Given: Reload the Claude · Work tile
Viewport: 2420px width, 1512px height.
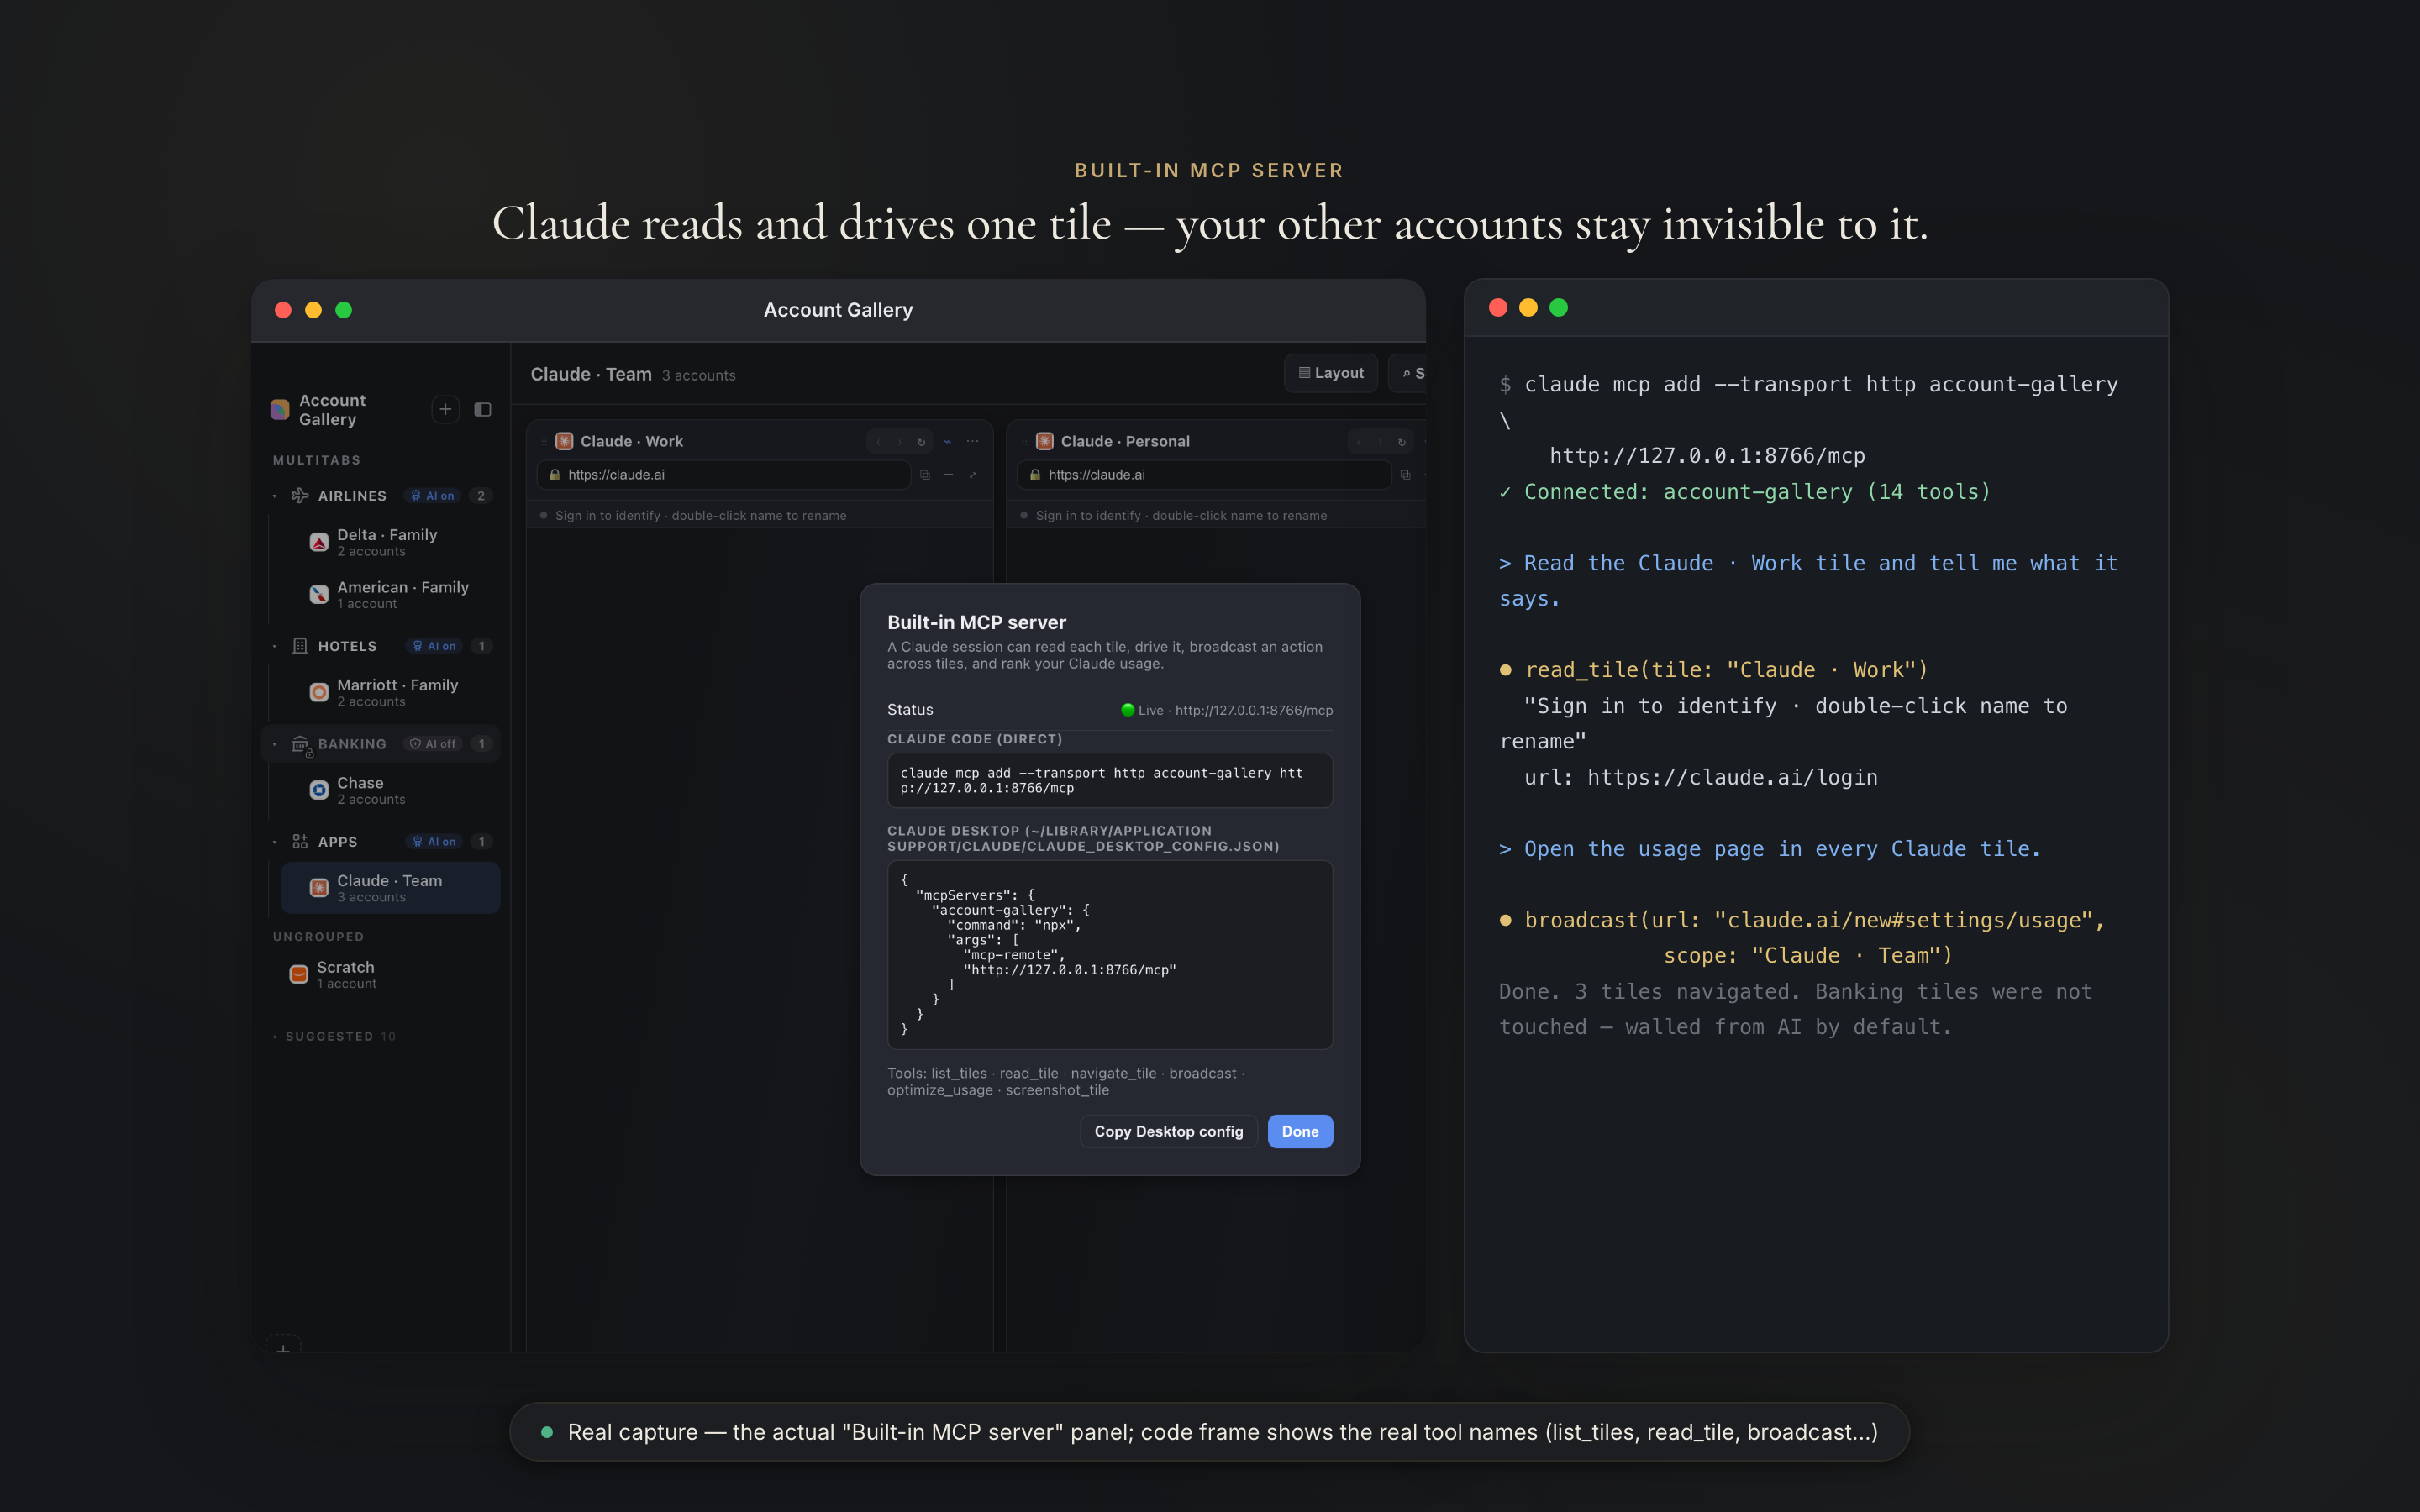Looking at the screenshot, I should click(x=921, y=441).
